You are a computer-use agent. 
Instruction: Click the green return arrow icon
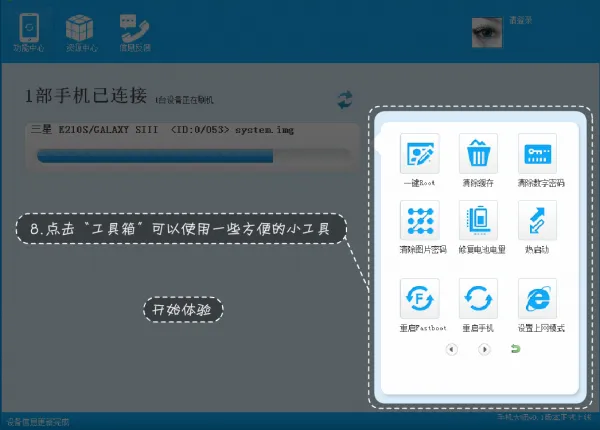click(x=515, y=349)
